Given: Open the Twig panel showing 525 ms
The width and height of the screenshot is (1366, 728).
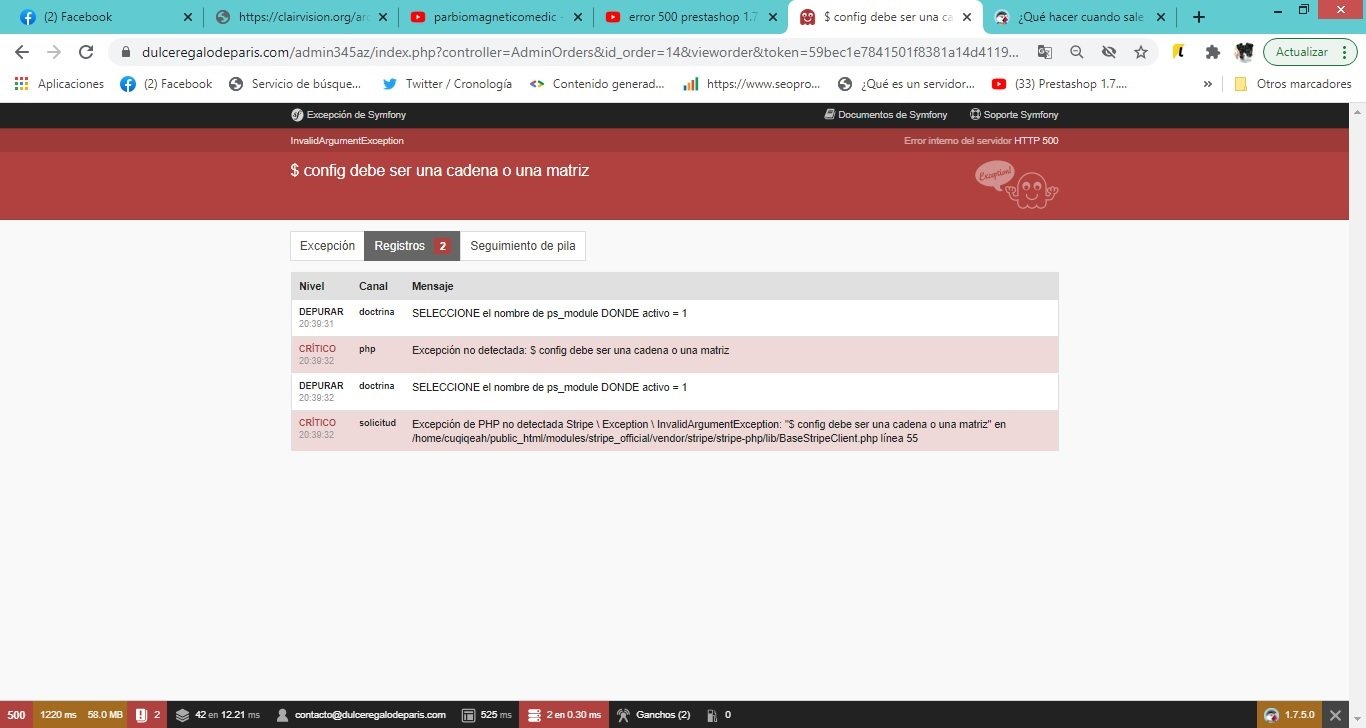Looking at the screenshot, I should (x=486, y=715).
